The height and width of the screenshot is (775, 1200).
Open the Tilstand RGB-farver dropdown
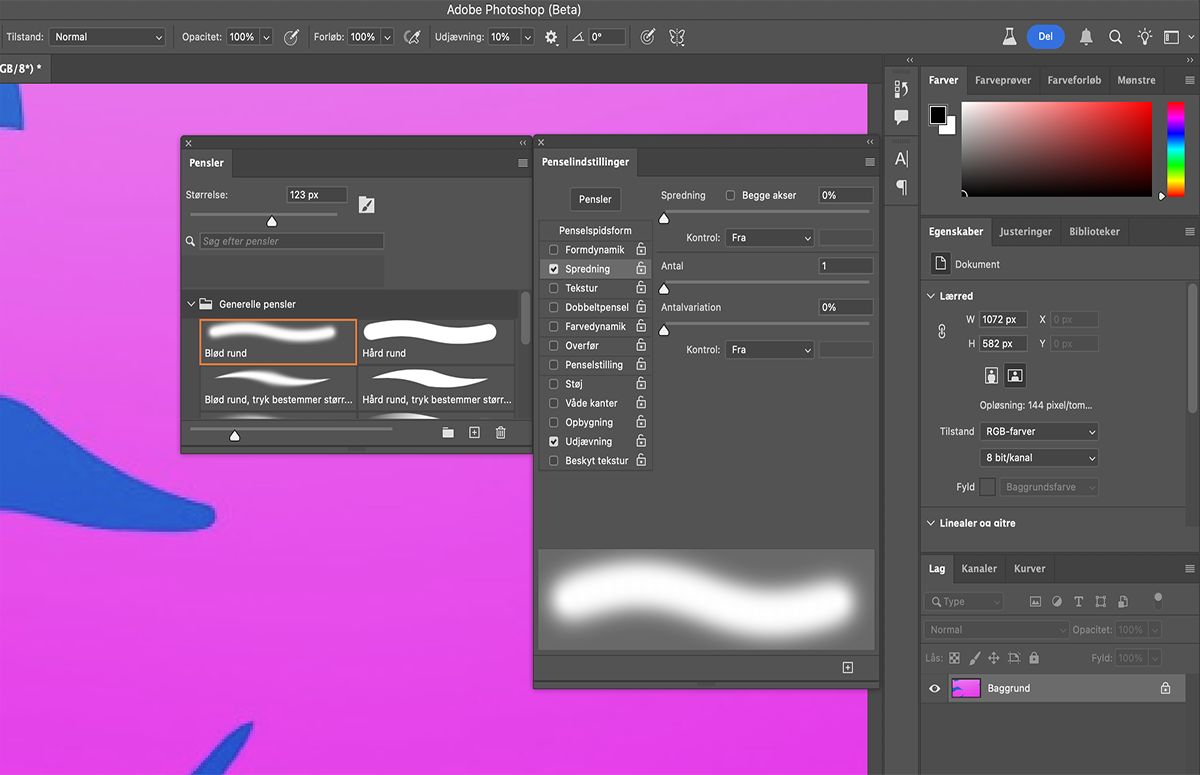click(1038, 431)
